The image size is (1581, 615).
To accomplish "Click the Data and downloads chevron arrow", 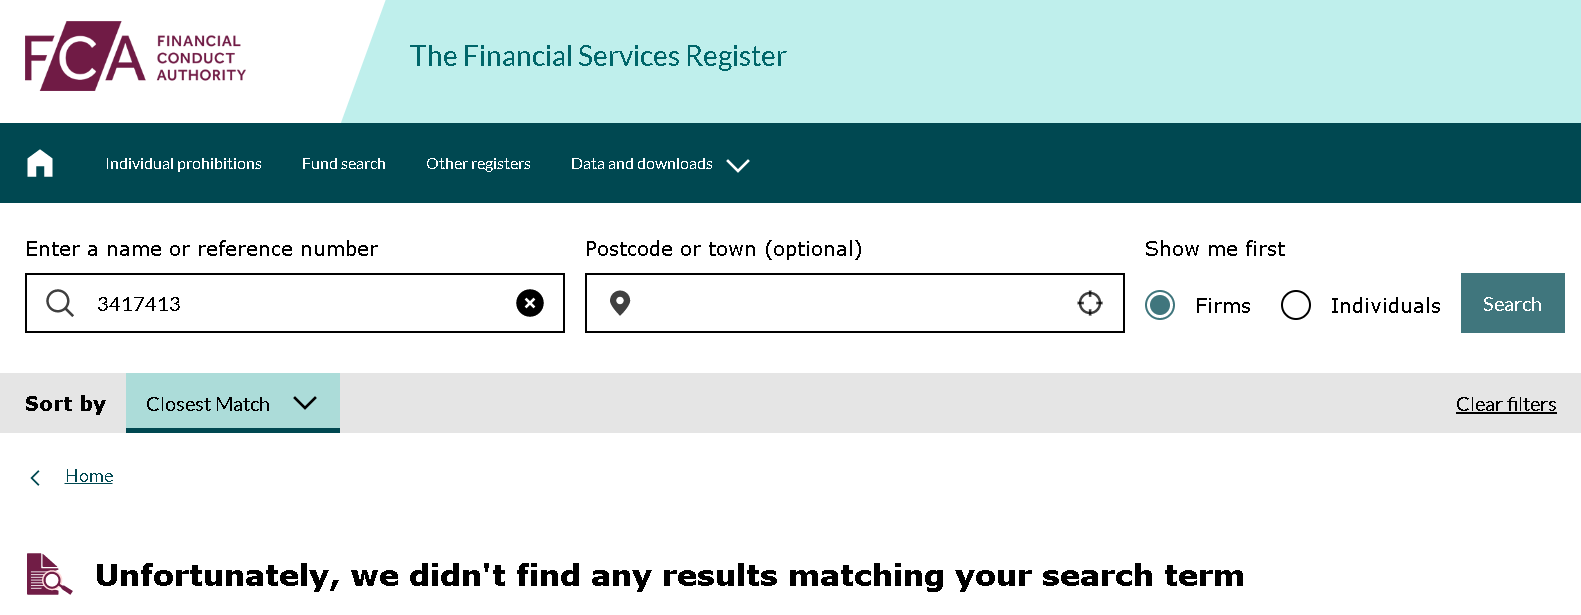I will pyautogui.click(x=738, y=166).
